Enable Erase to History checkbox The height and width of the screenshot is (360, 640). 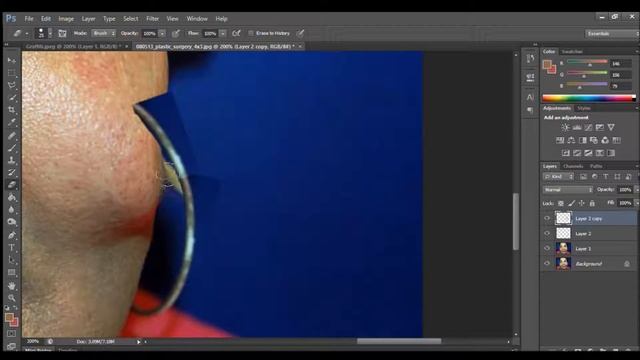[x=251, y=33]
